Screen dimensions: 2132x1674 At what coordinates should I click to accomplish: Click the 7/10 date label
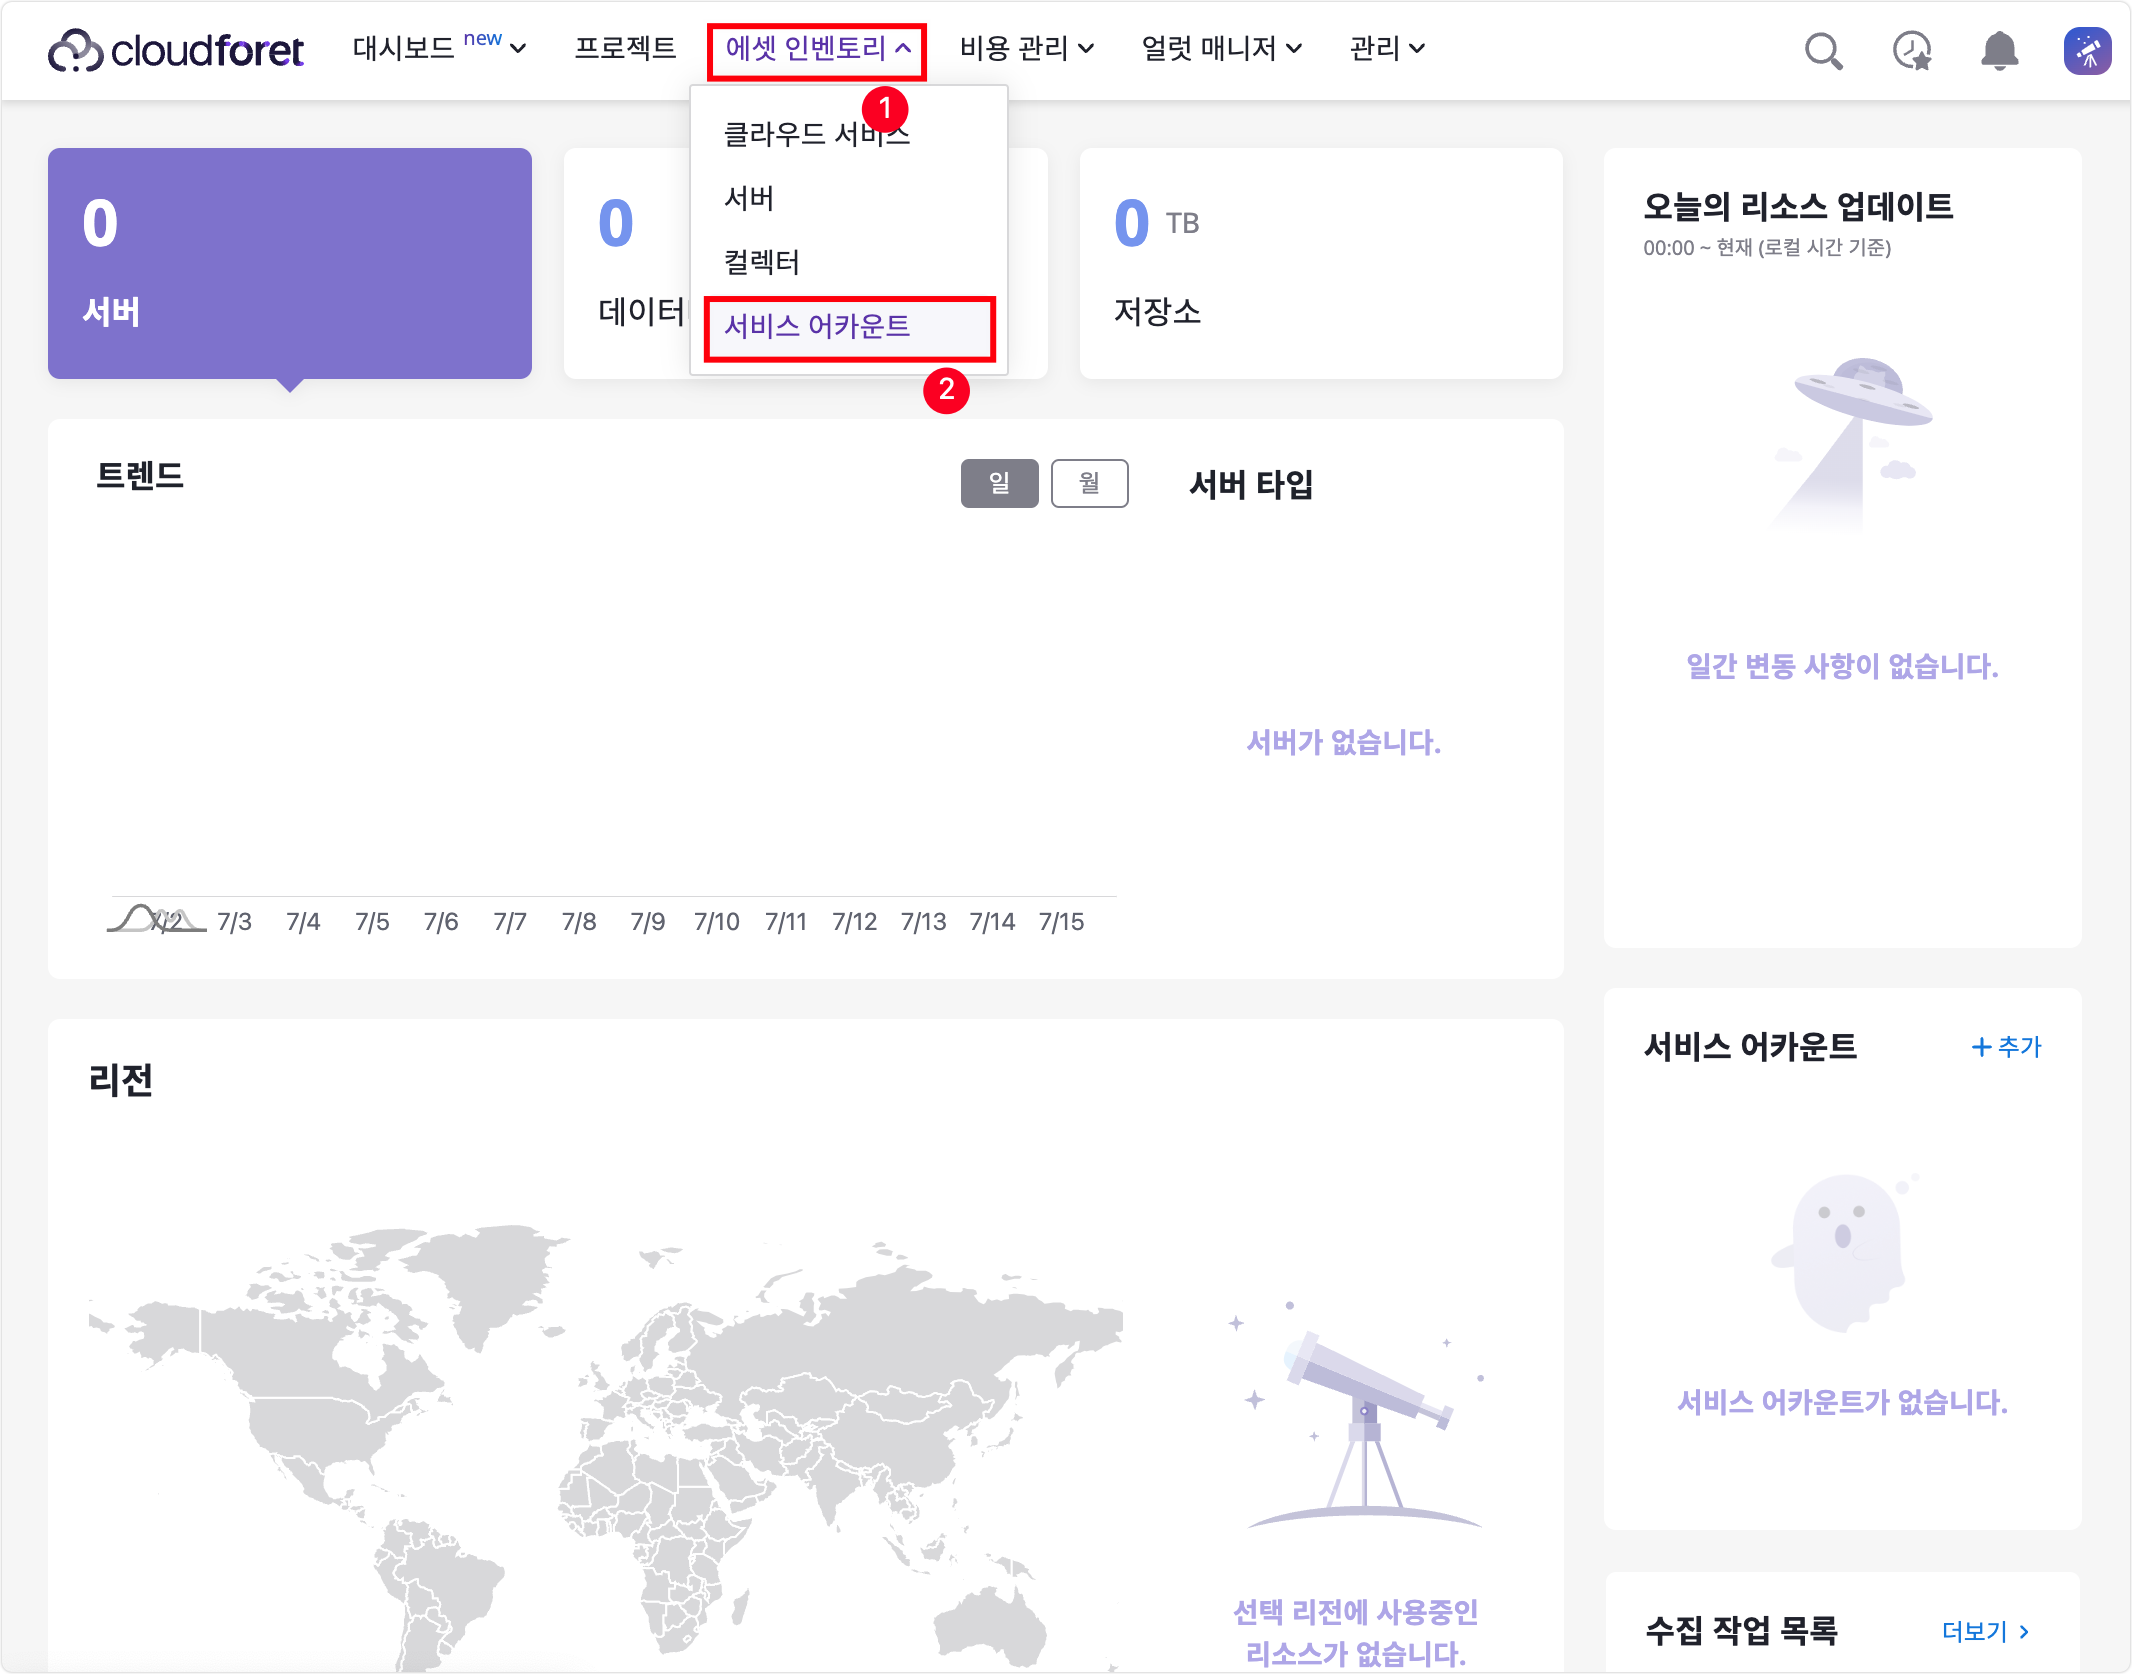click(717, 922)
